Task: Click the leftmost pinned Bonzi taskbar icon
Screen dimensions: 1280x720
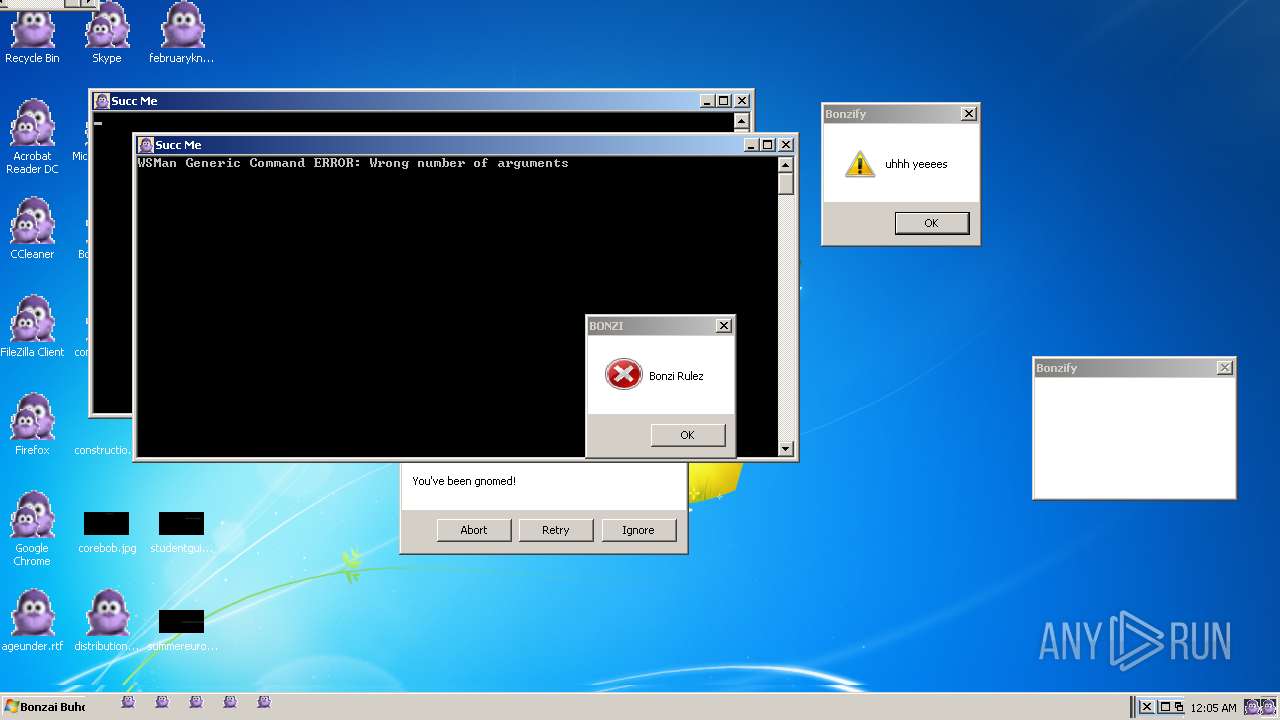Action: (x=128, y=703)
